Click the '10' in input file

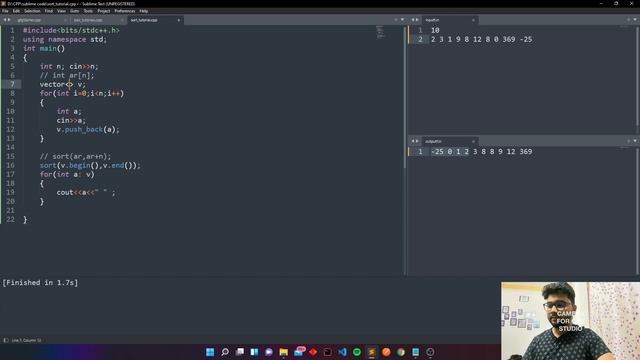click(x=435, y=30)
